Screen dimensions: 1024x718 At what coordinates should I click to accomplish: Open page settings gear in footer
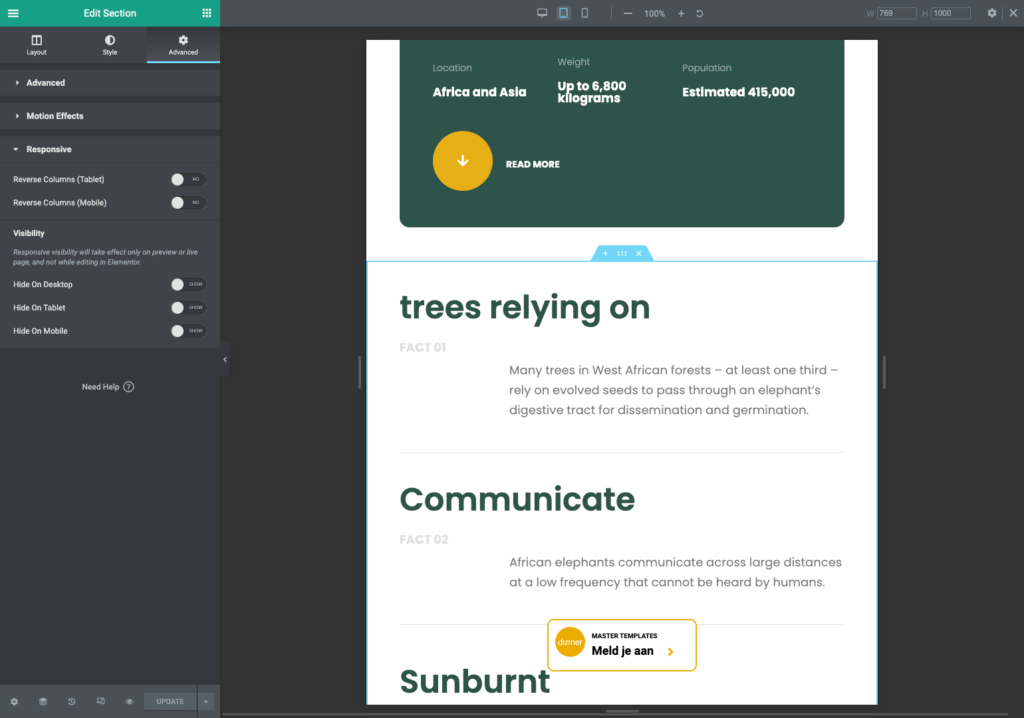click(14, 701)
